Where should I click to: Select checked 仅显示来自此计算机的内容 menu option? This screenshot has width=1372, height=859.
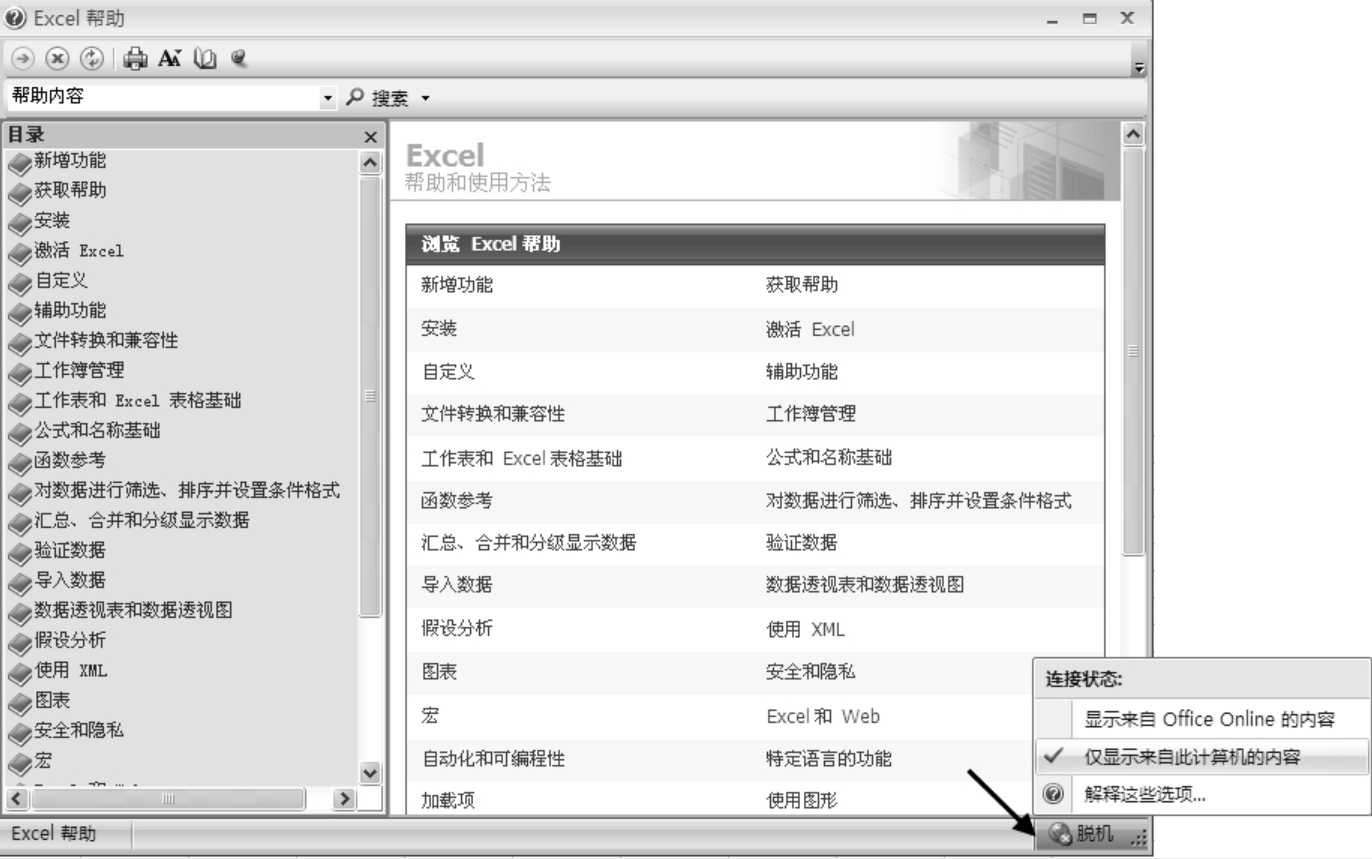click(1202, 757)
